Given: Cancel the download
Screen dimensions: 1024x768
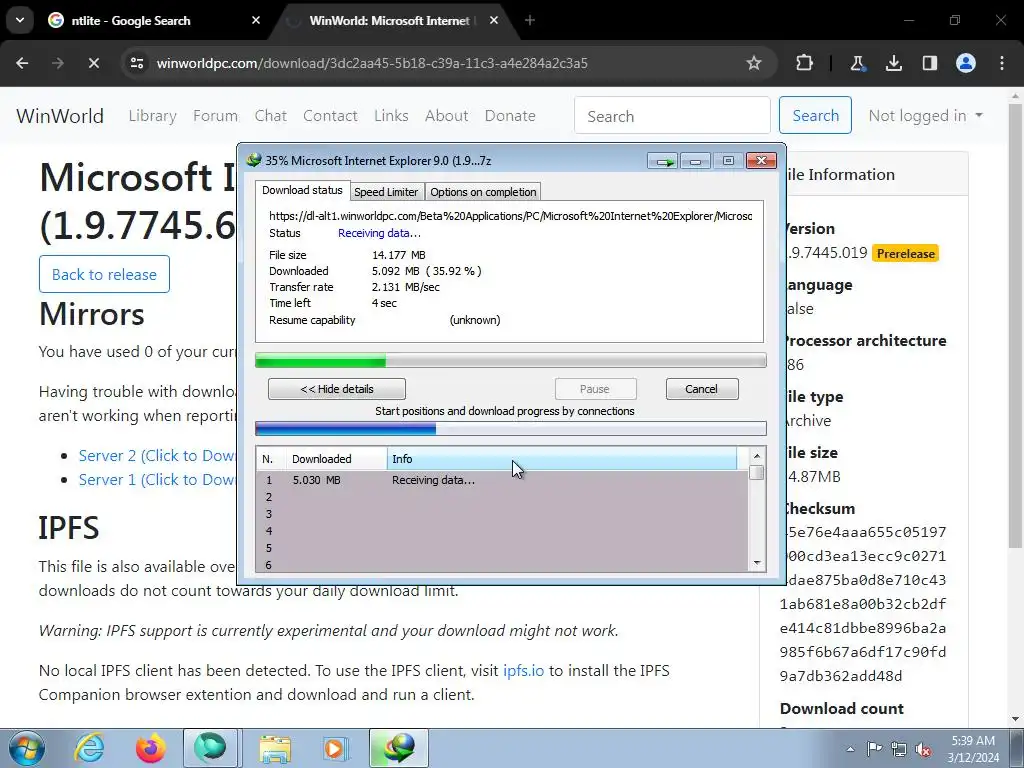Looking at the screenshot, I should click(x=702, y=389).
